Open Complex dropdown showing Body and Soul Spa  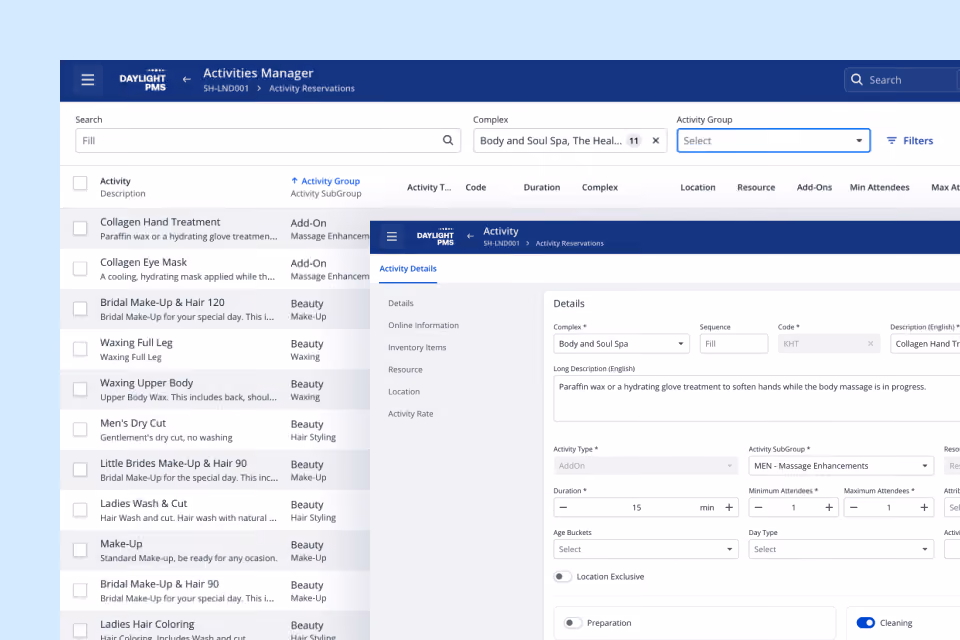(621, 344)
